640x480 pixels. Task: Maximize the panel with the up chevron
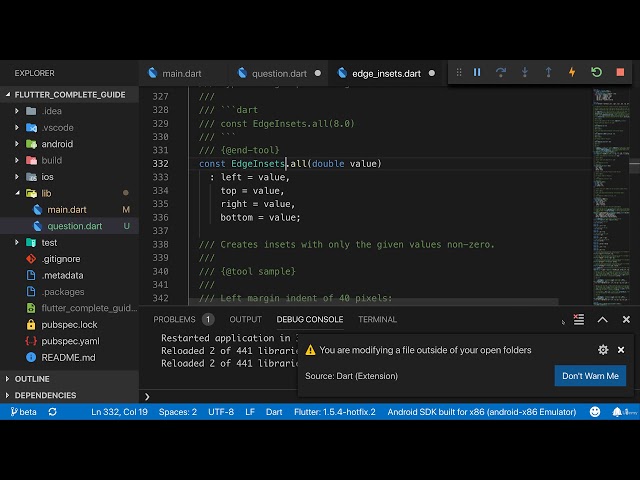[602, 320]
